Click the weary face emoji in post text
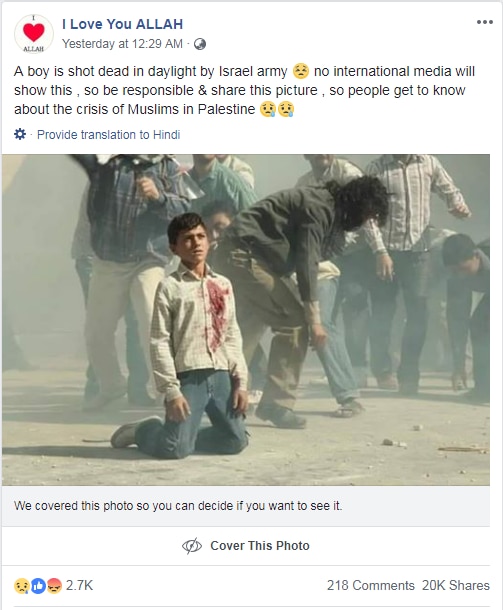This screenshot has width=503, height=610. pyautogui.click(x=300, y=71)
